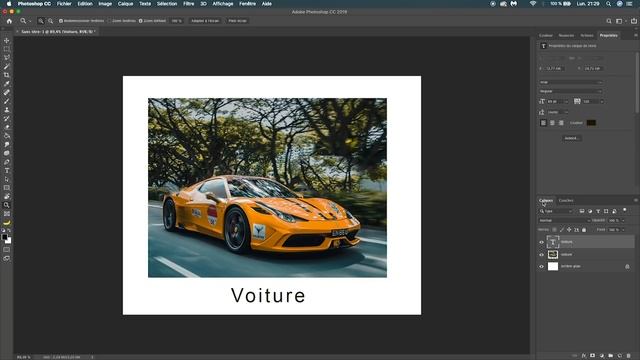
Task: Open the Affichage menu
Action: pos(223,4)
